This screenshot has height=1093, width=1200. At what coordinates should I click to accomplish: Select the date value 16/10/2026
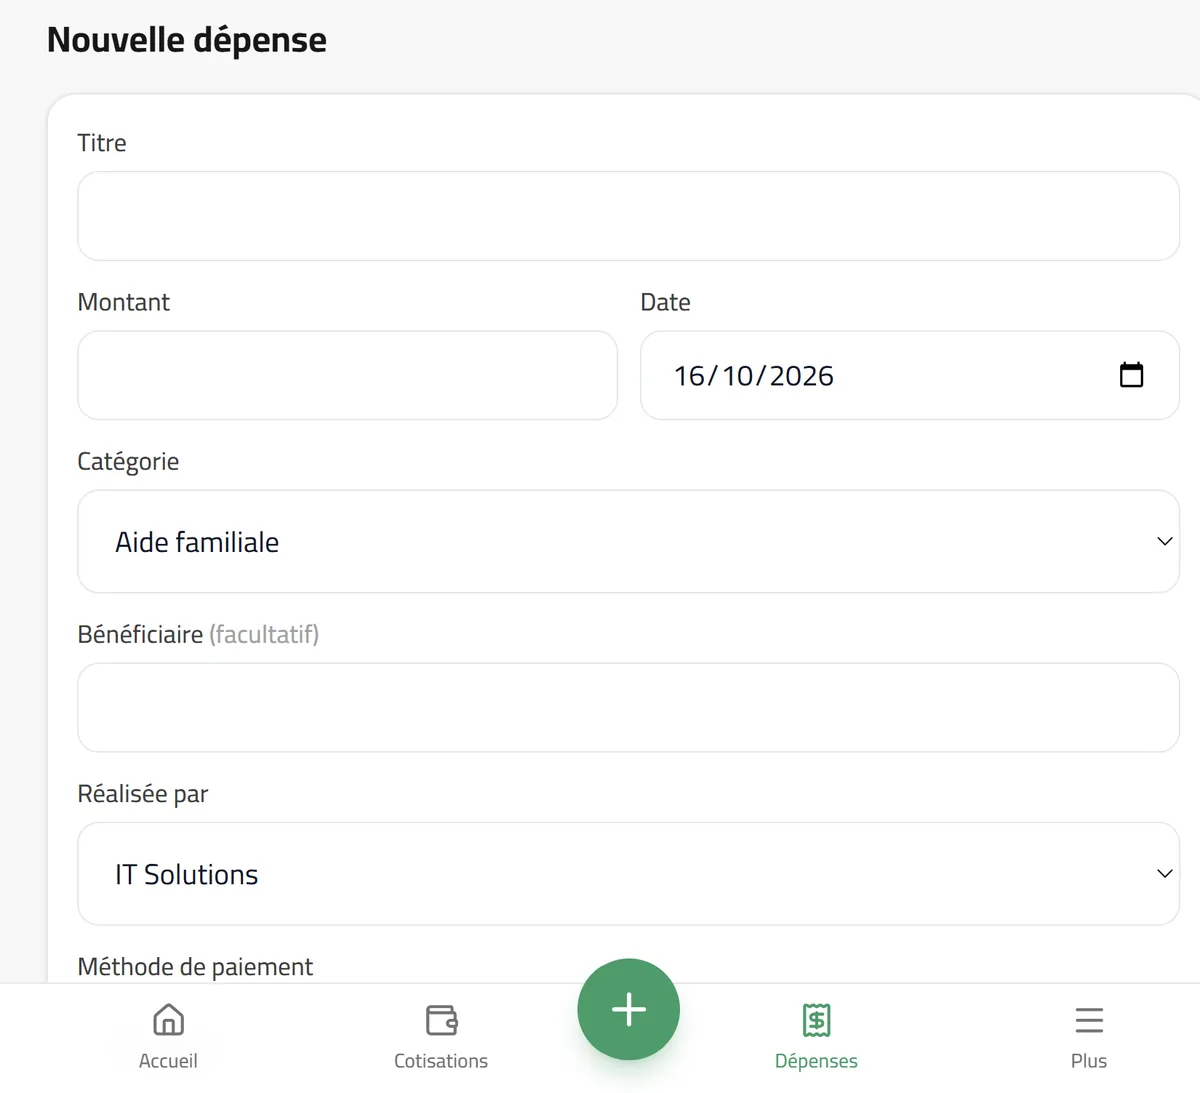click(753, 376)
